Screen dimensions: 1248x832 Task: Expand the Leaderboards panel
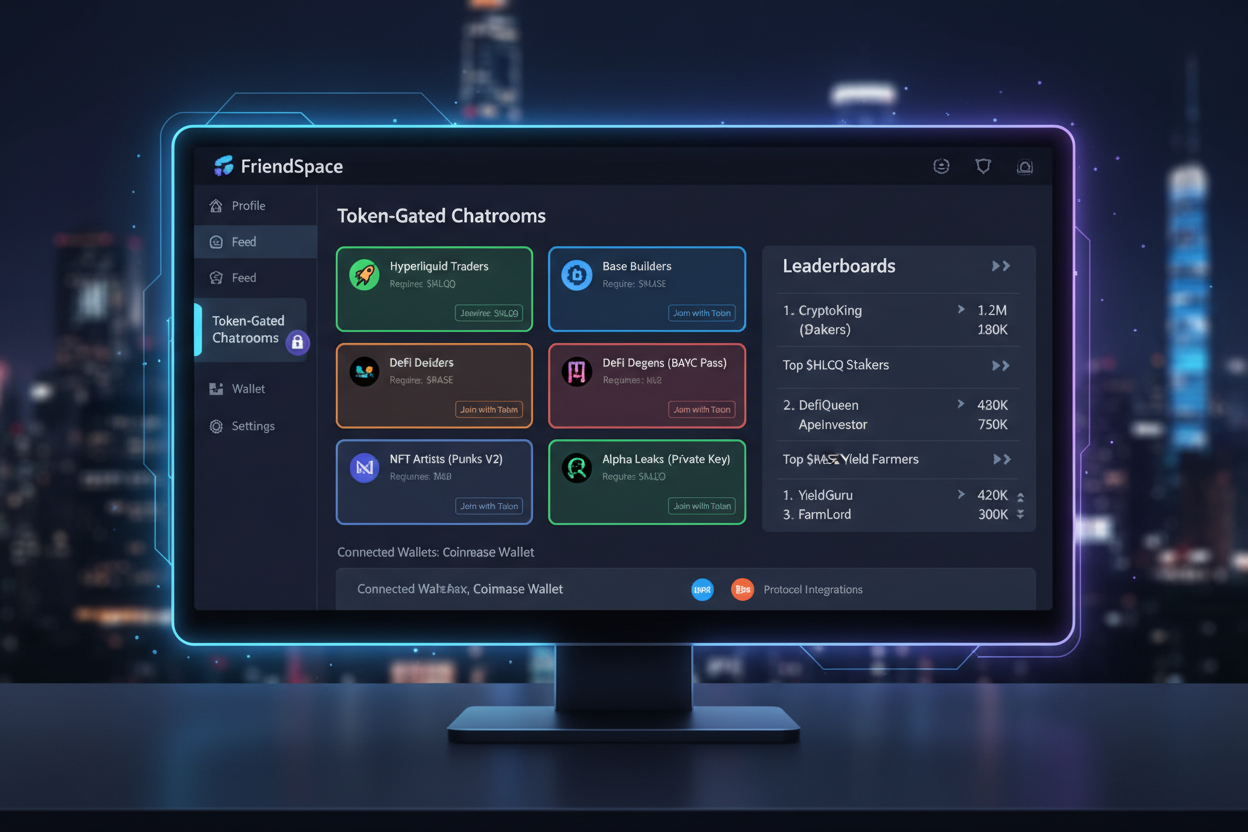pos(999,266)
